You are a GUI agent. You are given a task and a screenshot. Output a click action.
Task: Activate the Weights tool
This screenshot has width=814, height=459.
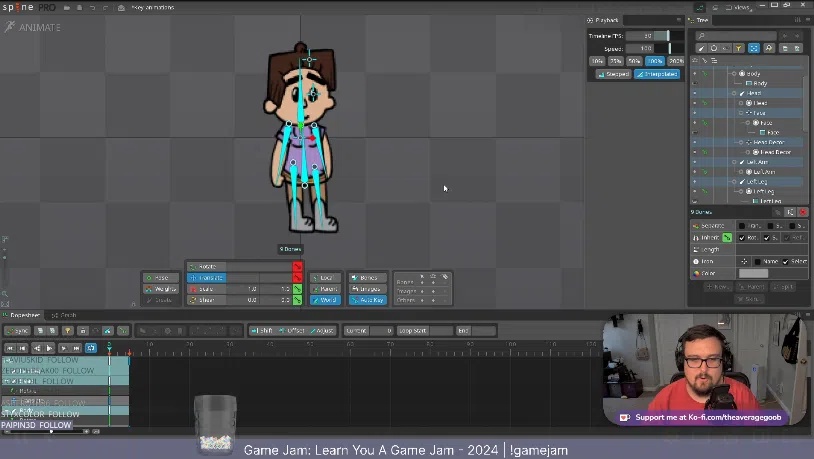[x=161, y=289]
